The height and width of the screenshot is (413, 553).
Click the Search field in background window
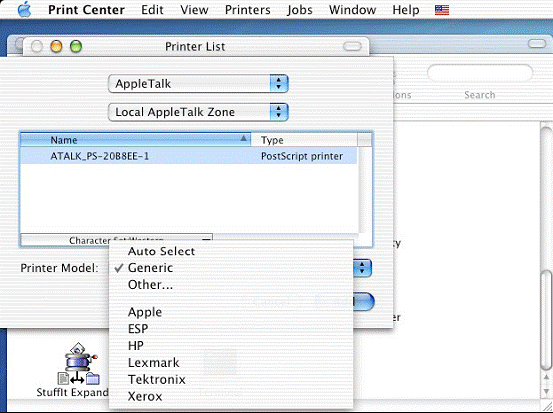(x=480, y=74)
